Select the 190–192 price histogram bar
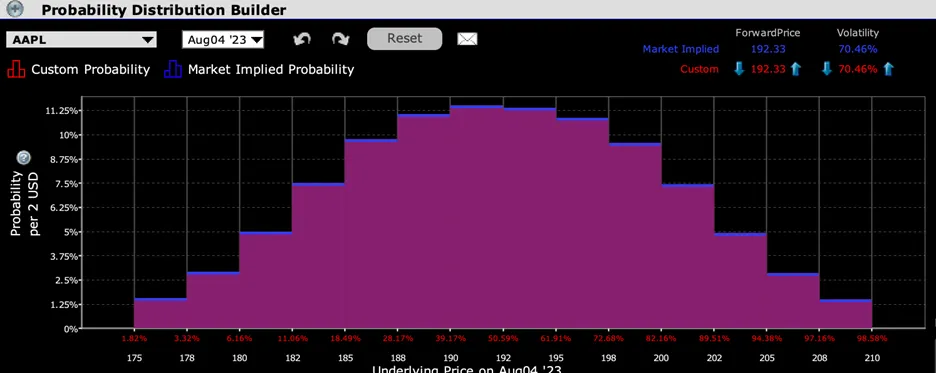Viewport: 936px width, 373px height. [476, 217]
